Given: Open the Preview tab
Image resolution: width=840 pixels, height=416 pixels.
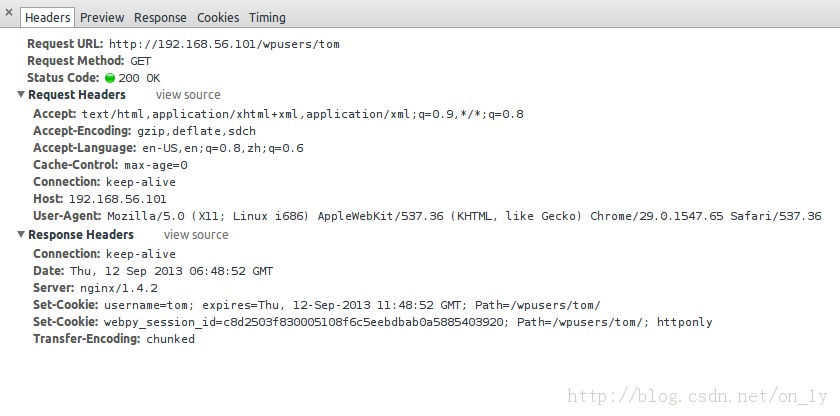Looking at the screenshot, I should (102, 17).
